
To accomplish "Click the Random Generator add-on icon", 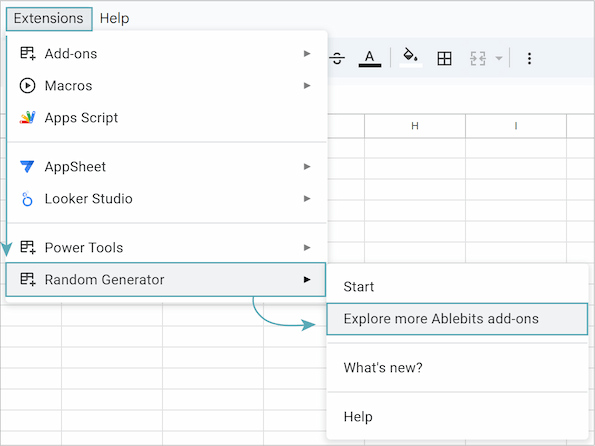I will click(28, 279).
